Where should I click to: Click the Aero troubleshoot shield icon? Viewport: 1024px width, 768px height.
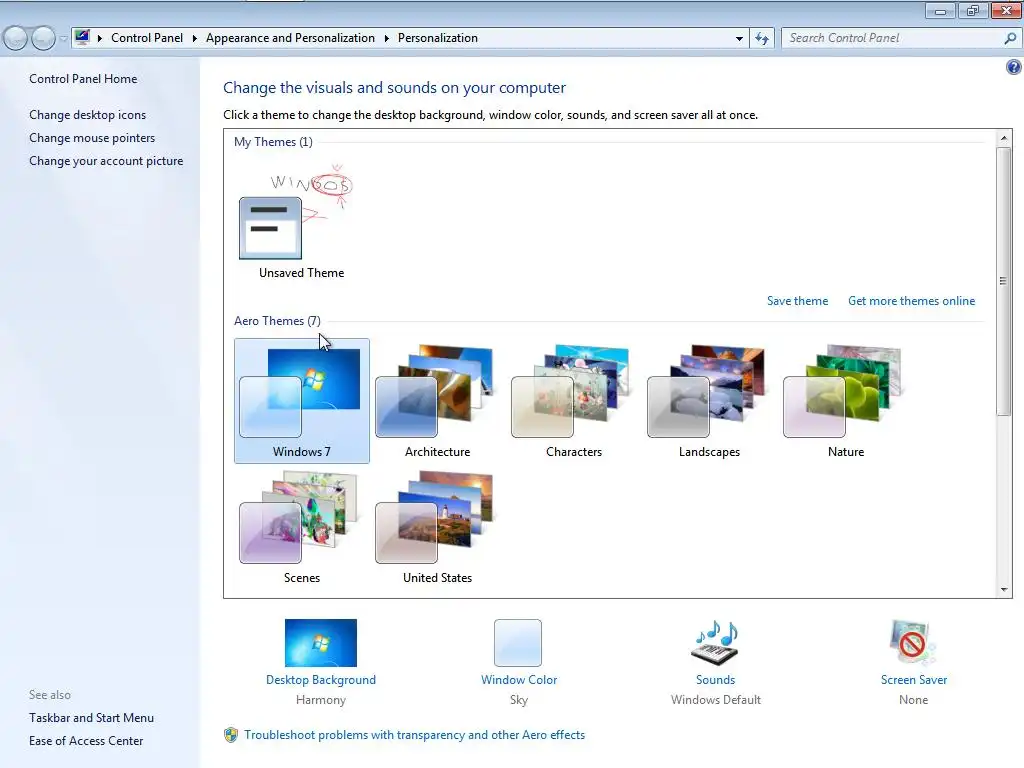pos(231,735)
